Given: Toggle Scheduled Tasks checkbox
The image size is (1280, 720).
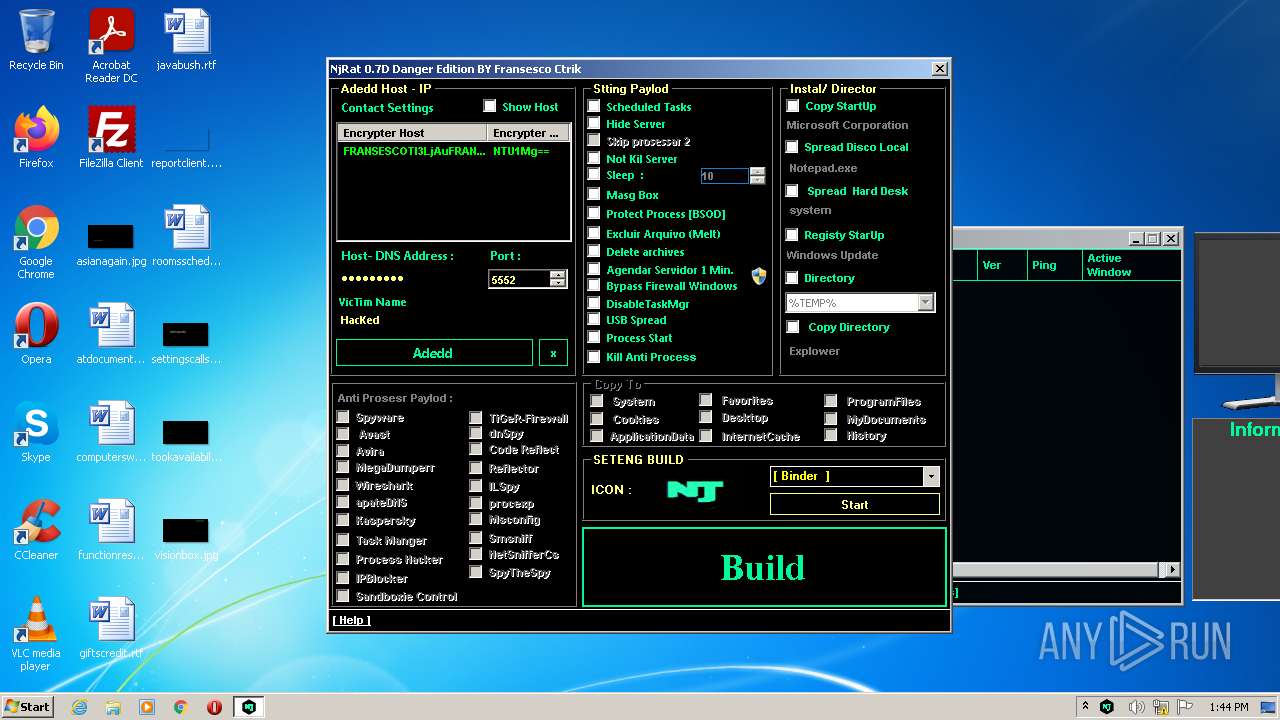Looking at the screenshot, I should [x=594, y=106].
